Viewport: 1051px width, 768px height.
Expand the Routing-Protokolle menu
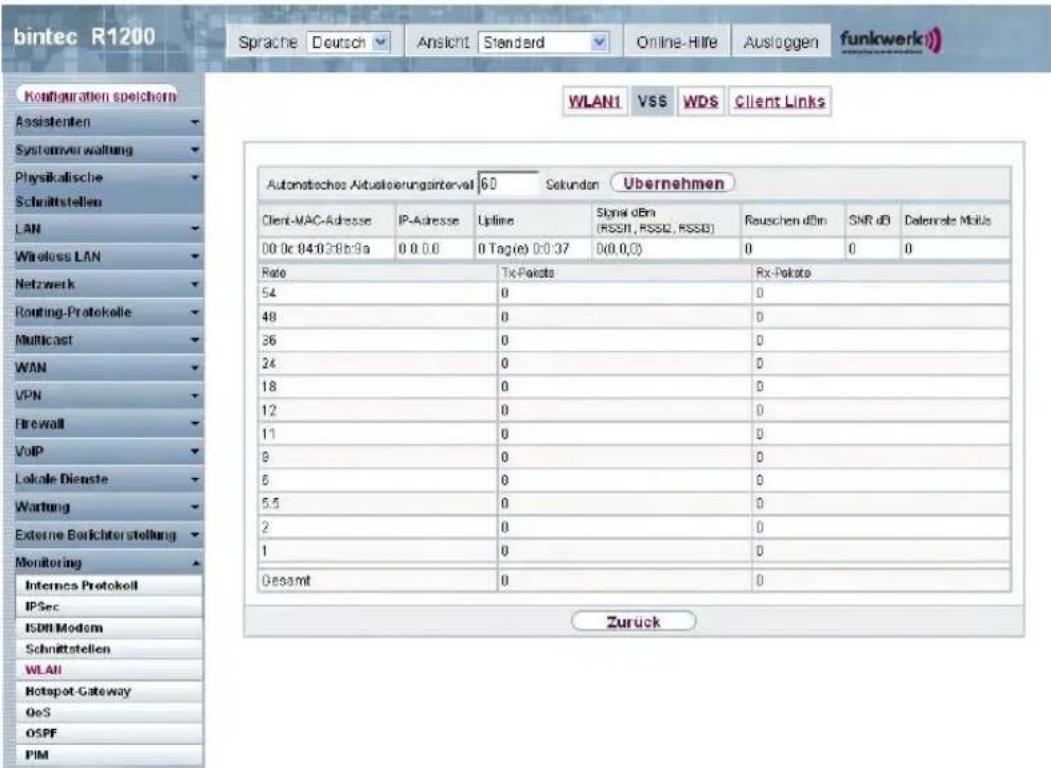point(109,312)
